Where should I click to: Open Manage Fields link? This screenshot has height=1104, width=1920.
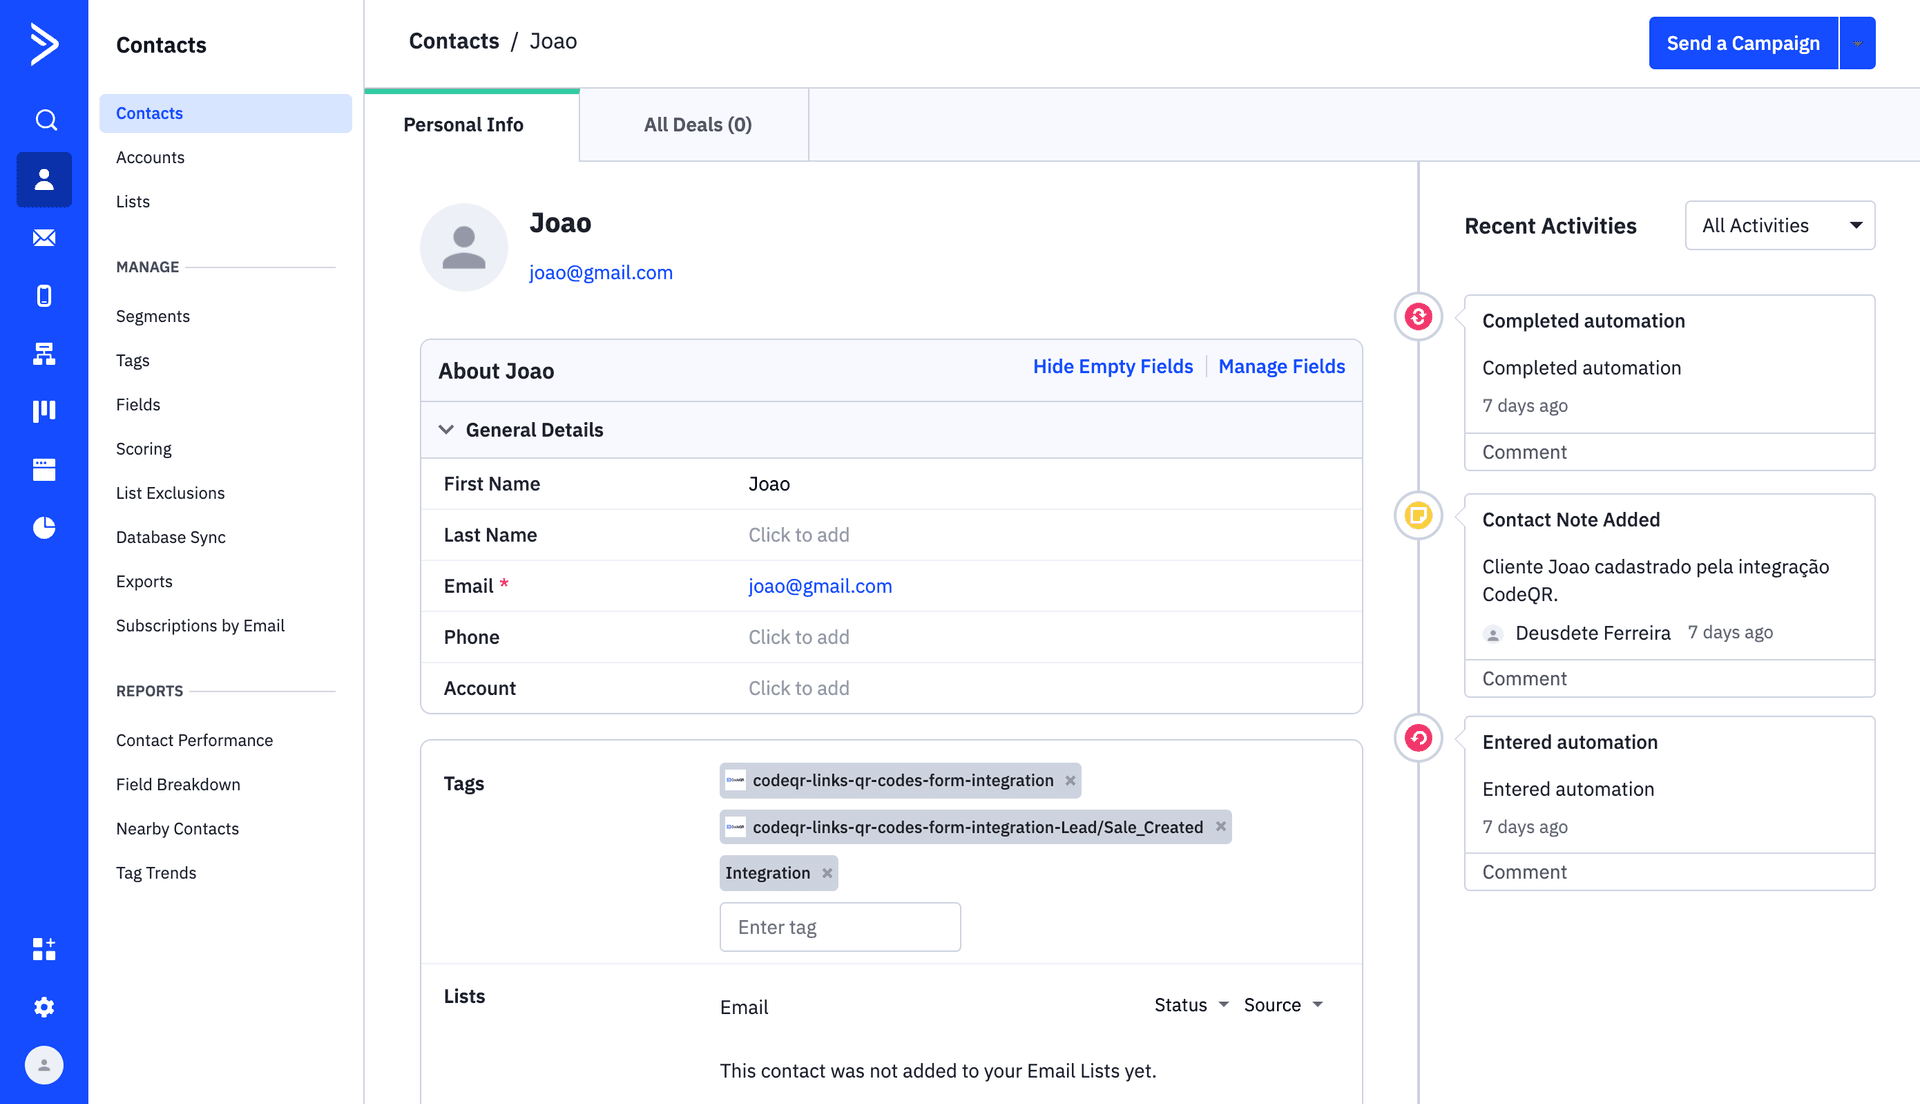click(1281, 366)
